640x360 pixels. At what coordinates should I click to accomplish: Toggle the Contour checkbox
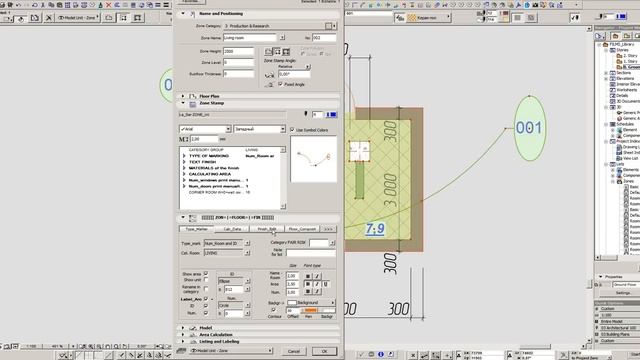point(274,310)
